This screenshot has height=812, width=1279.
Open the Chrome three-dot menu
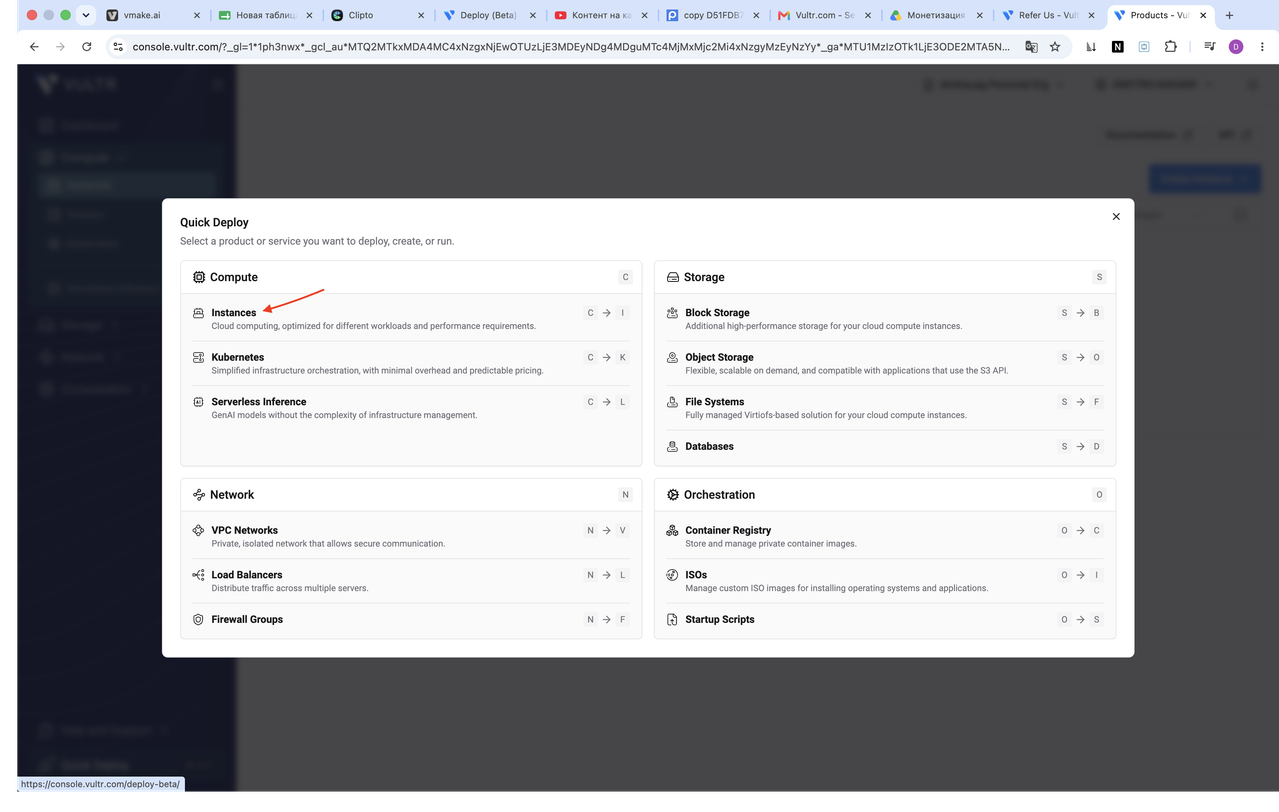click(1262, 46)
